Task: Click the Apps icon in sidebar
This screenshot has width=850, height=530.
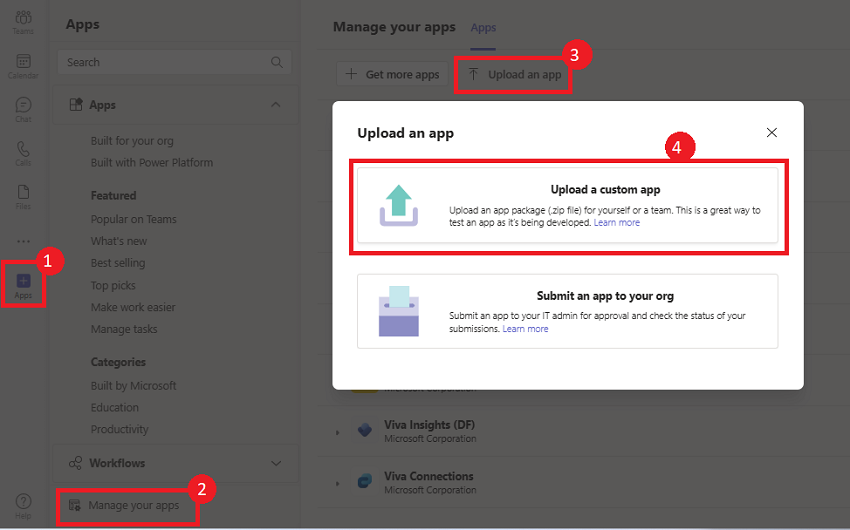Action: click(x=23, y=286)
